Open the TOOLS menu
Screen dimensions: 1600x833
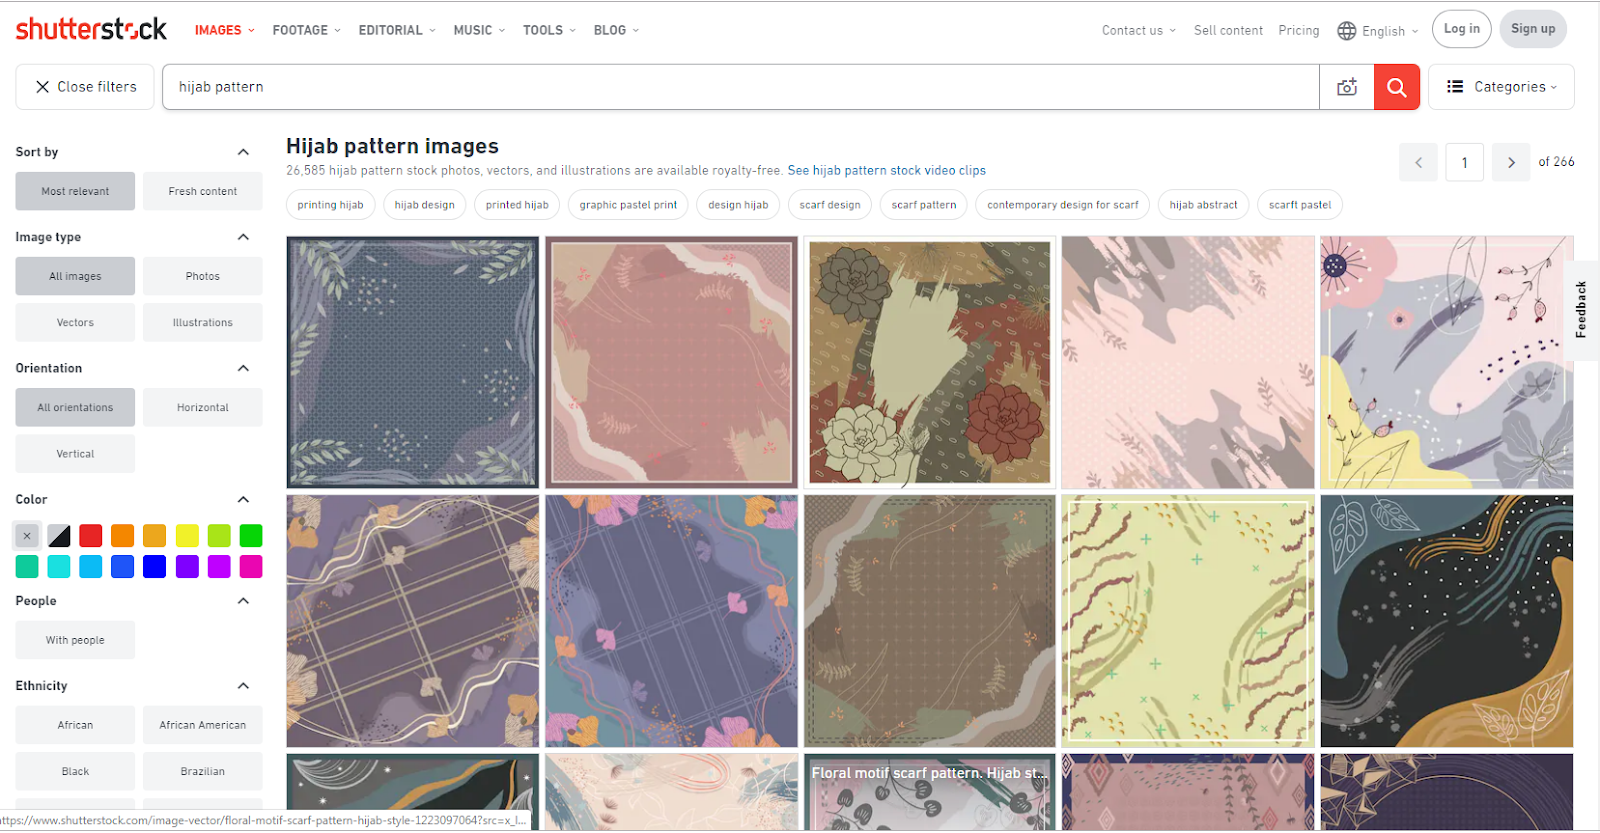click(549, 30)
